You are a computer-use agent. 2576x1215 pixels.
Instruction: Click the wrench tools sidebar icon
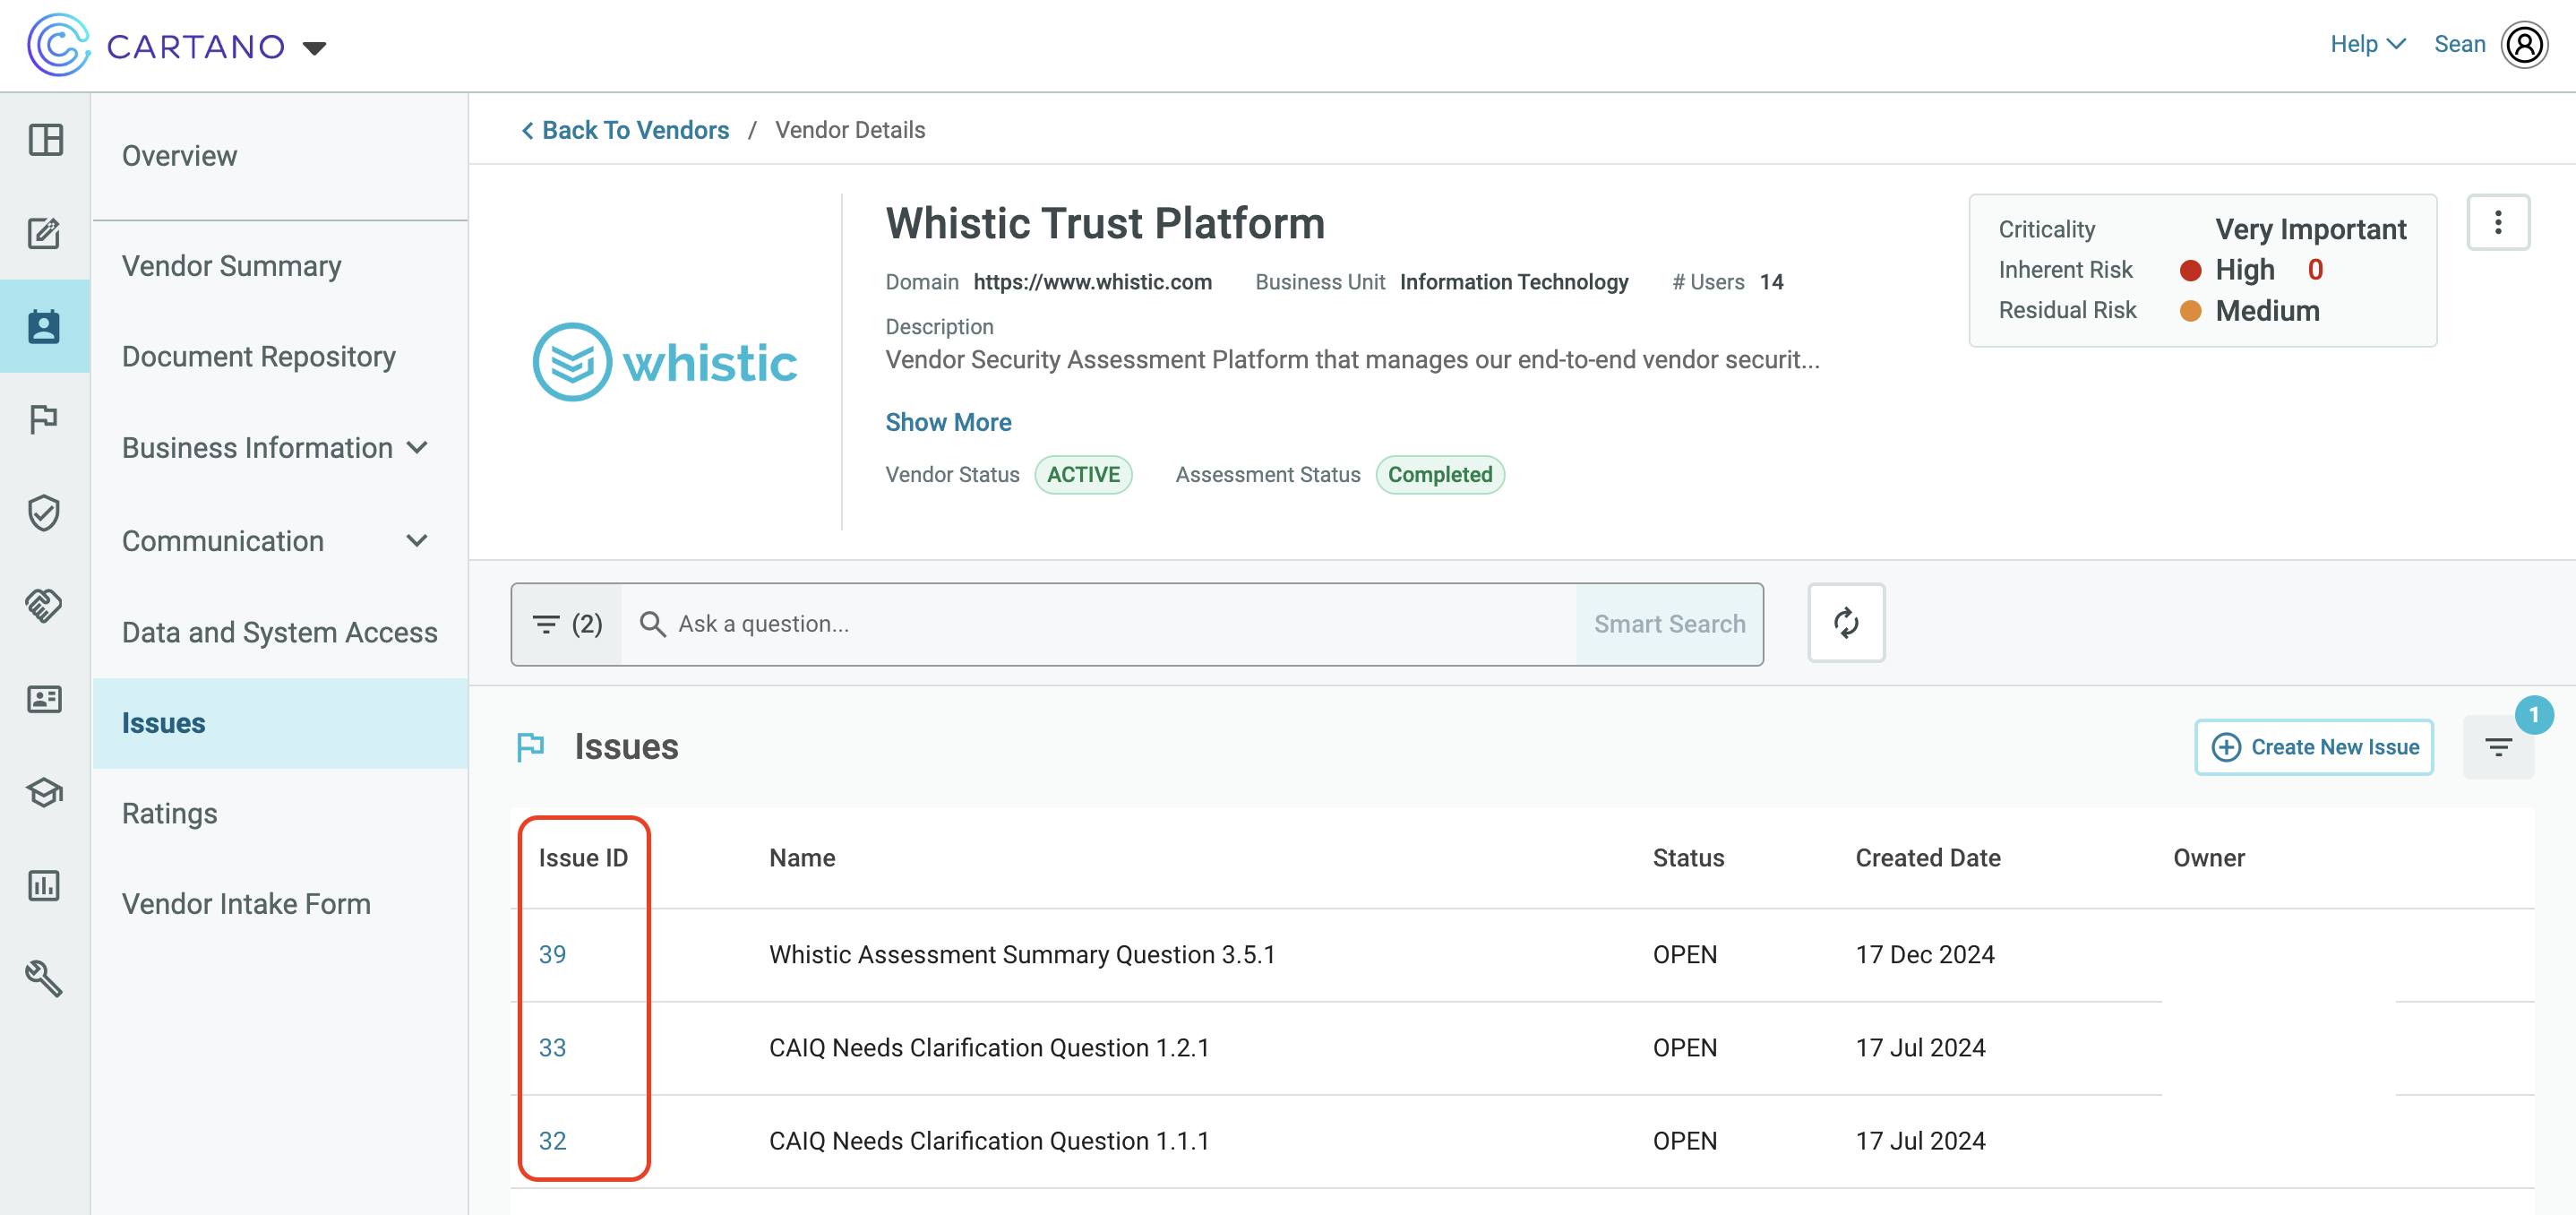(x=45, y=978)
